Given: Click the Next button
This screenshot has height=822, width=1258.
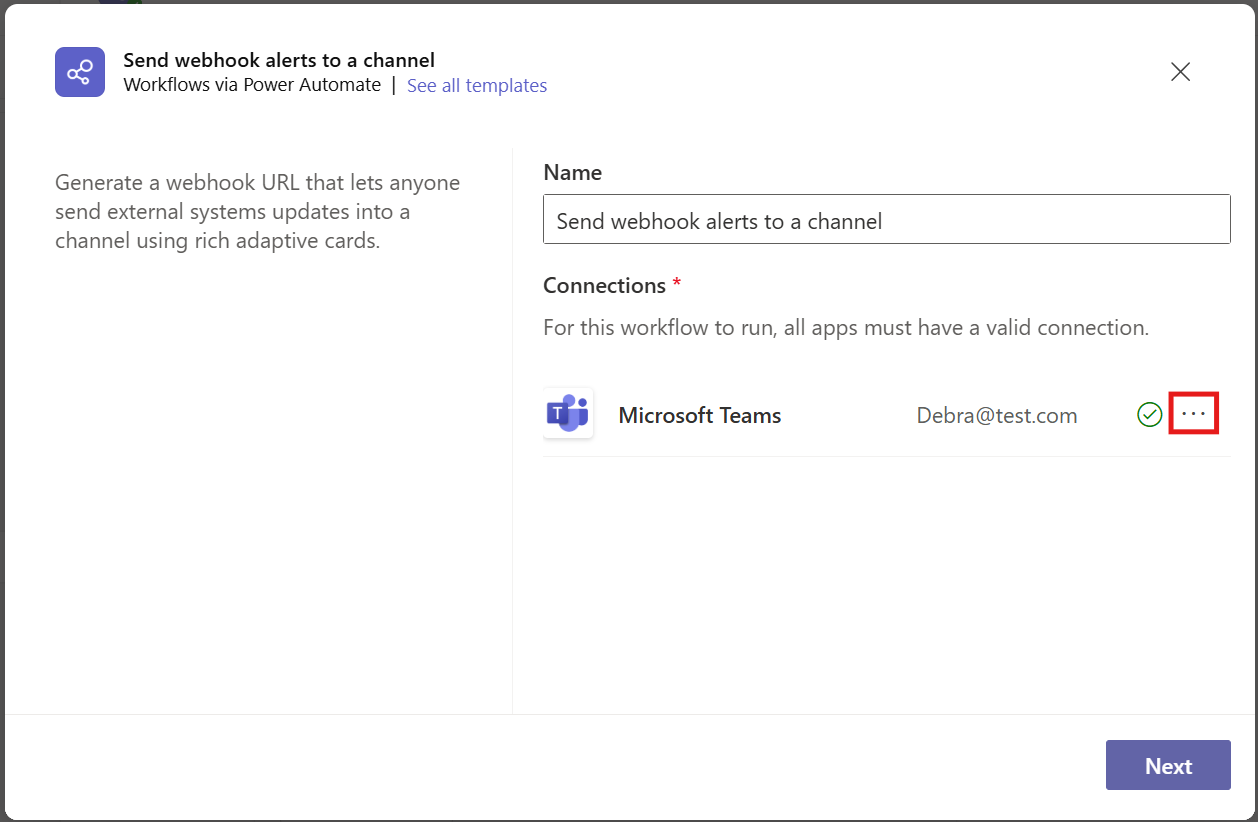Looking at the screenshot, I should (1168, 765).
